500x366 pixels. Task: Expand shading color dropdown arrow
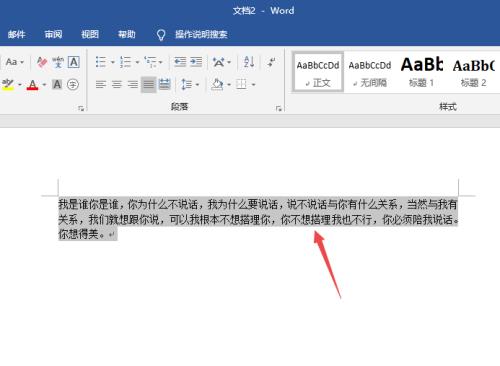click(x=229, y=85)
